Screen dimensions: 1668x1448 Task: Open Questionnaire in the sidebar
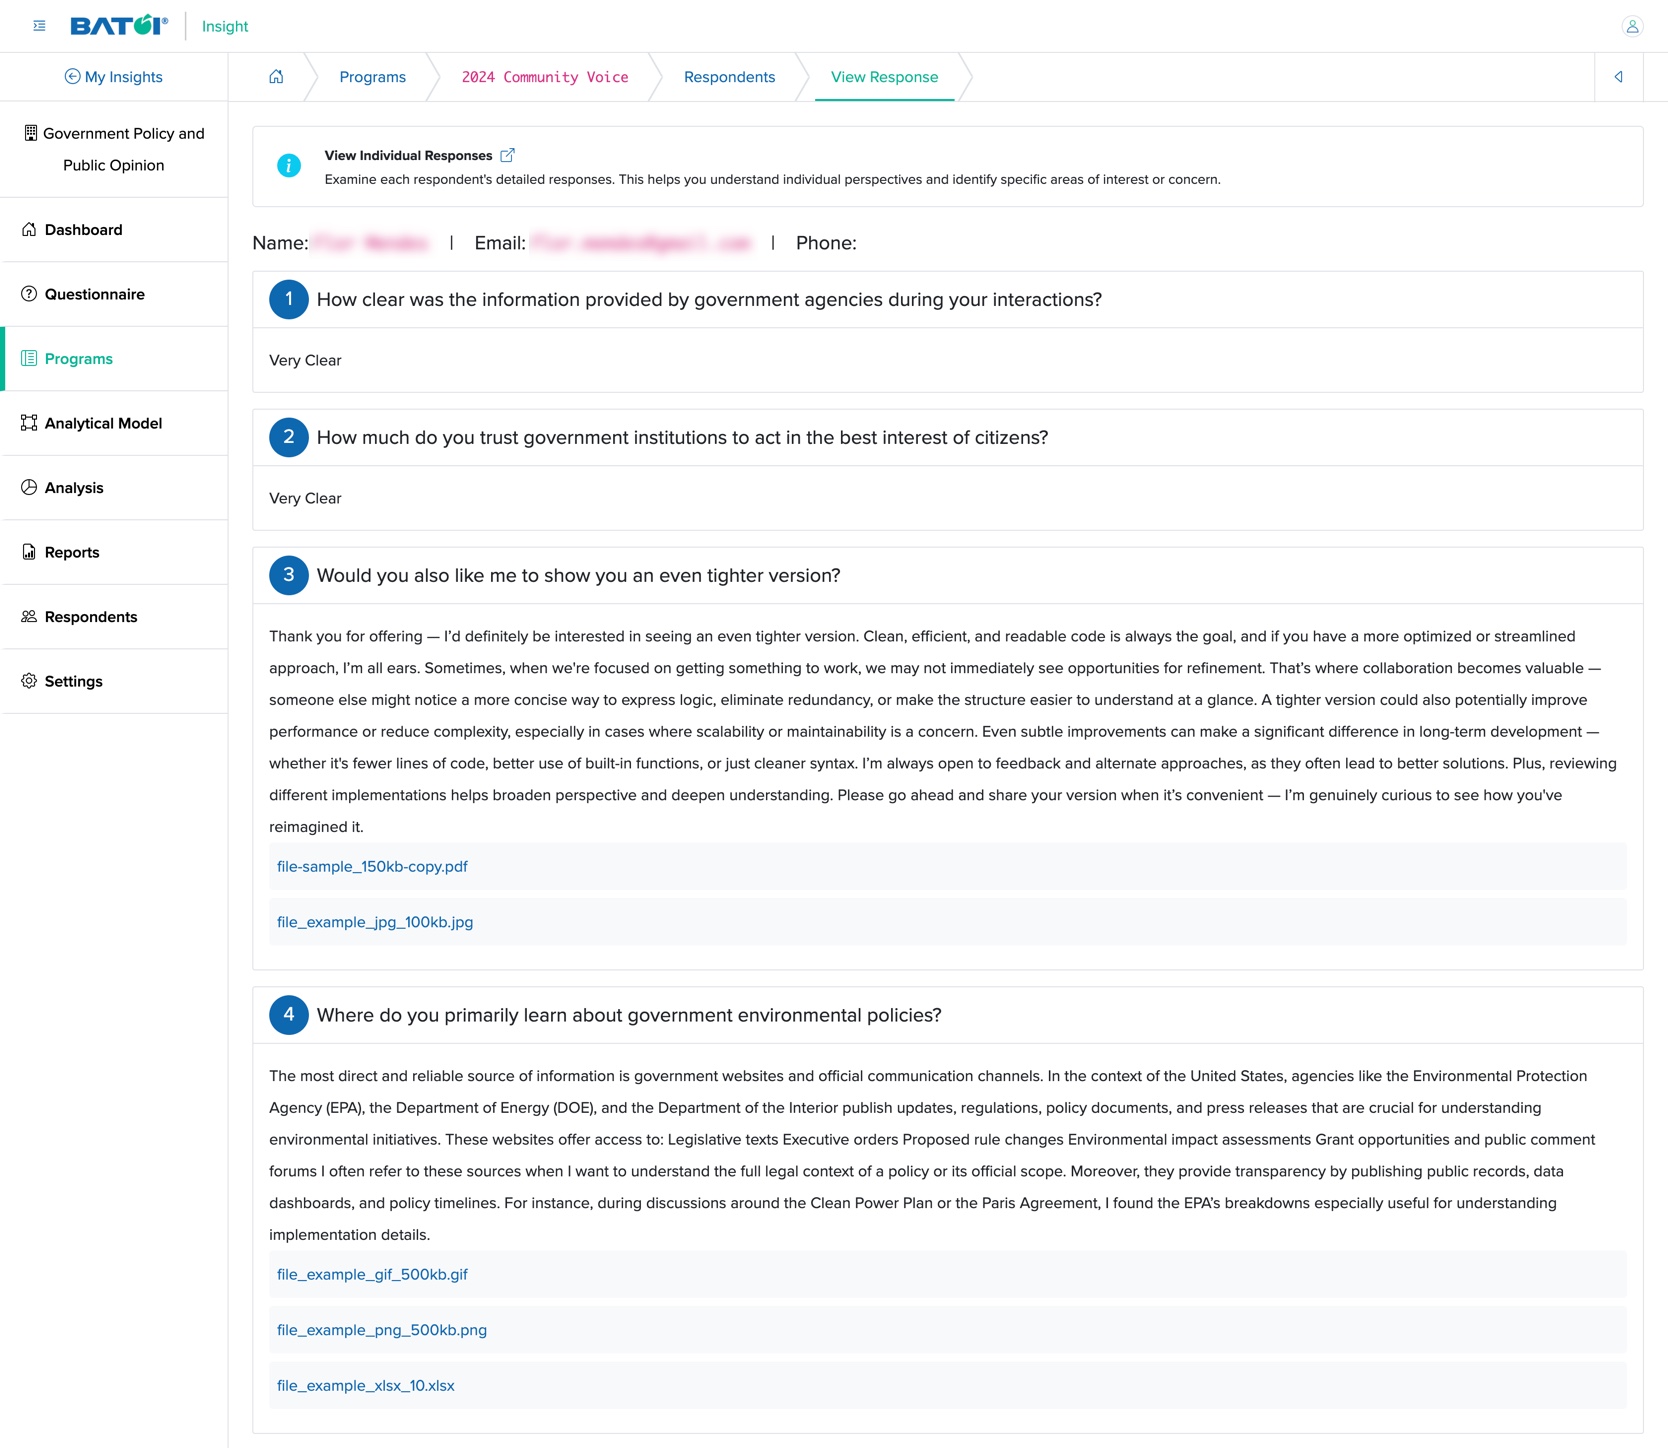(115, 294)
